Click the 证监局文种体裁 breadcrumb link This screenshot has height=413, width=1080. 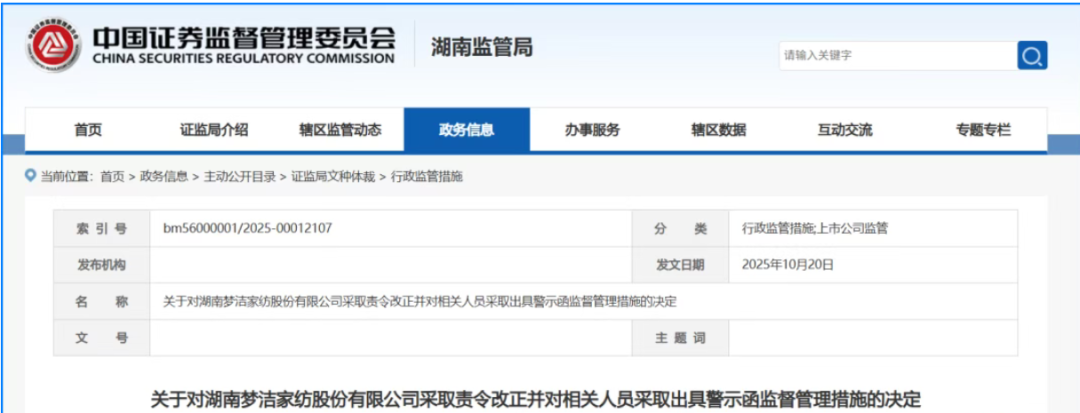coord(333,177)
